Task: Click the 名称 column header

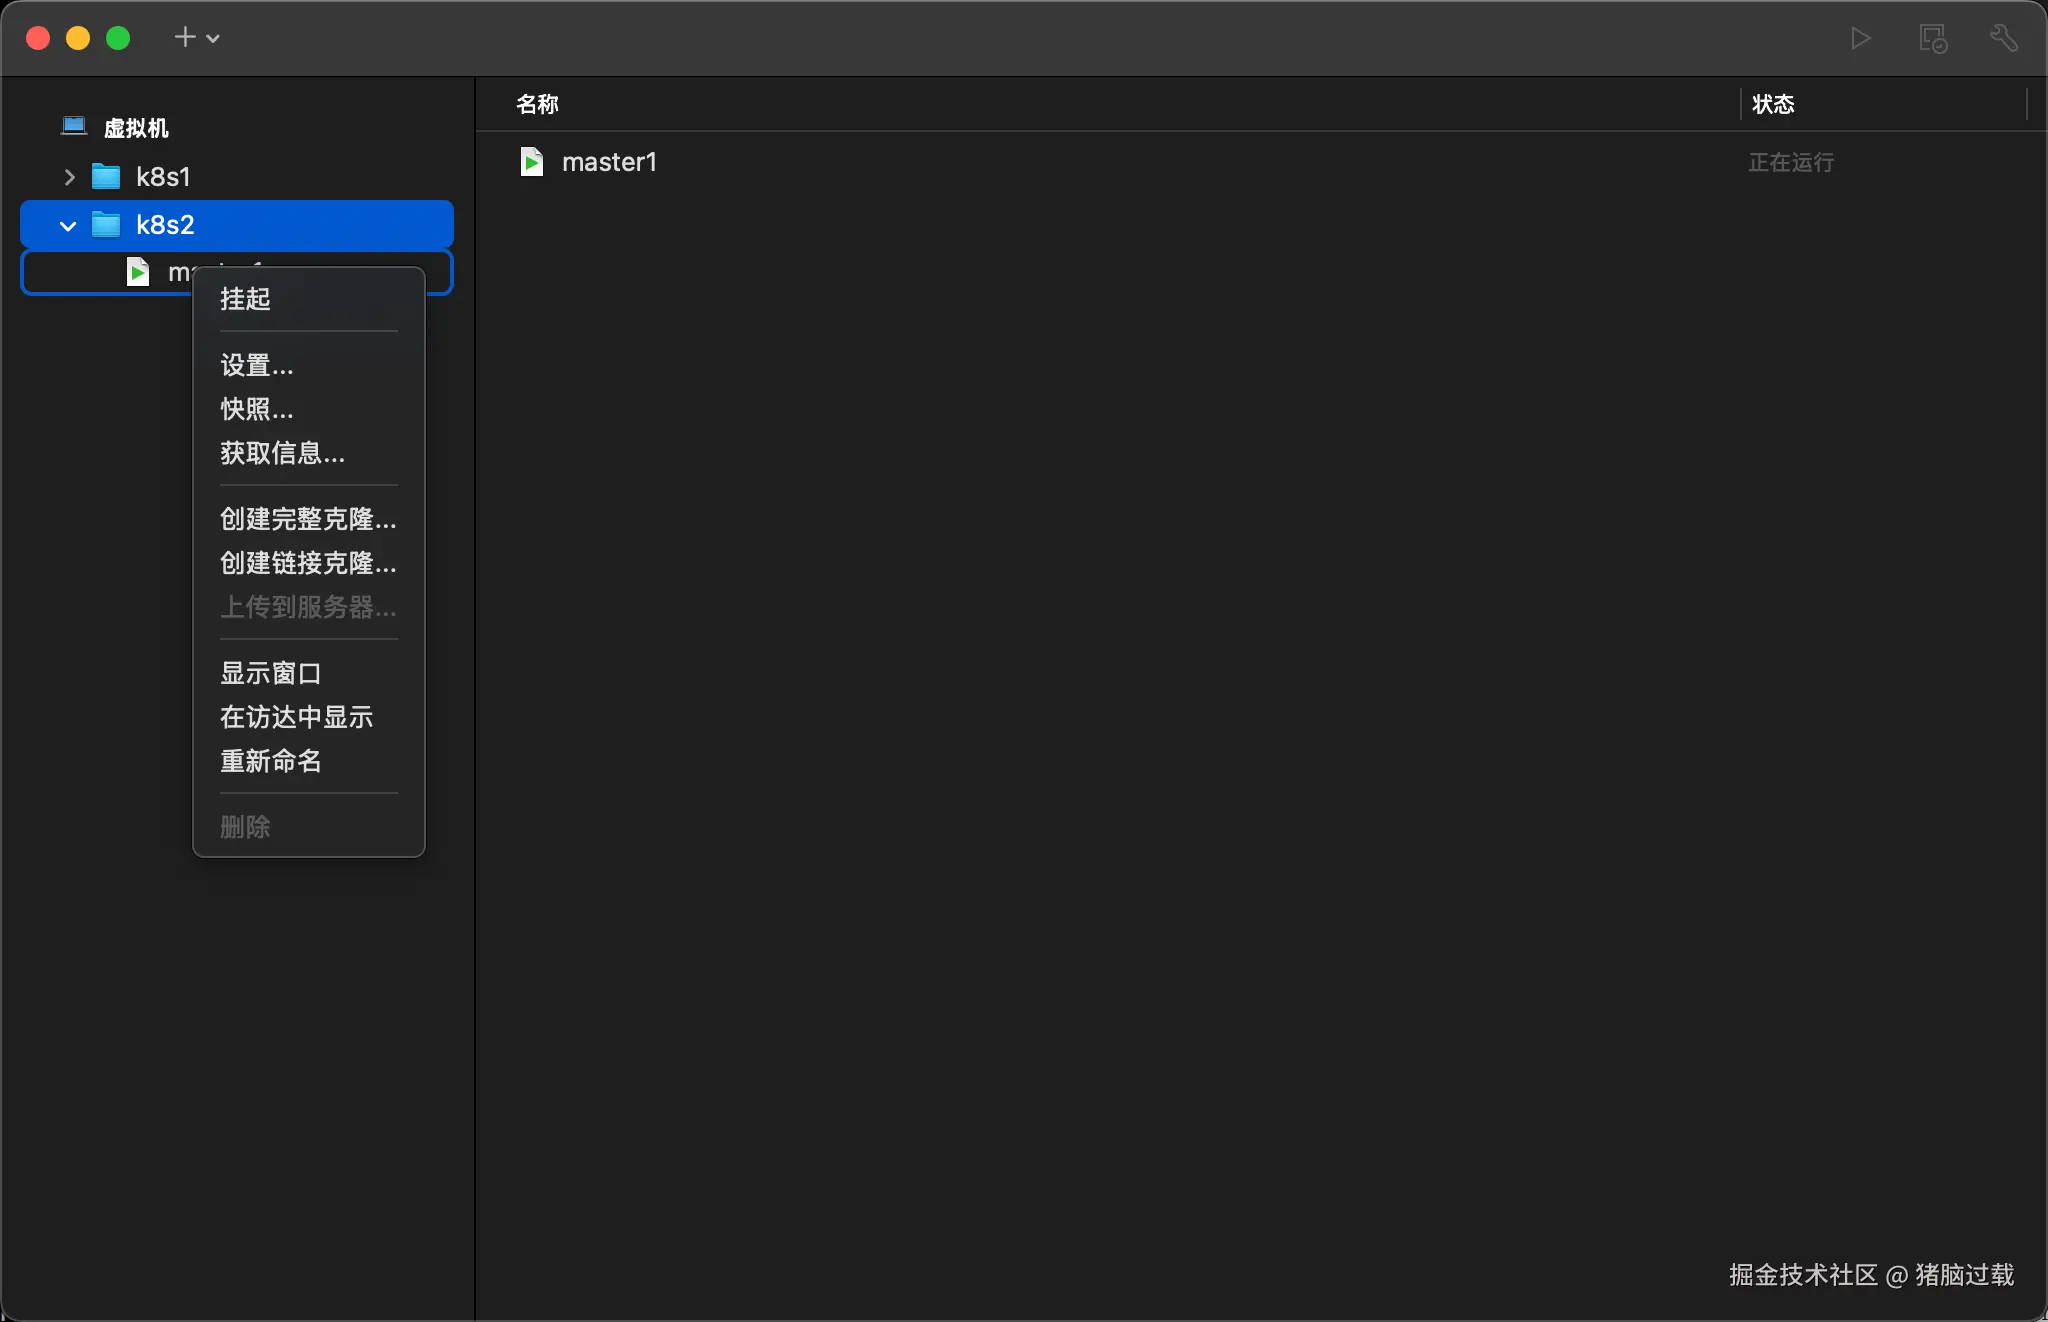Action: click(537, 104)
